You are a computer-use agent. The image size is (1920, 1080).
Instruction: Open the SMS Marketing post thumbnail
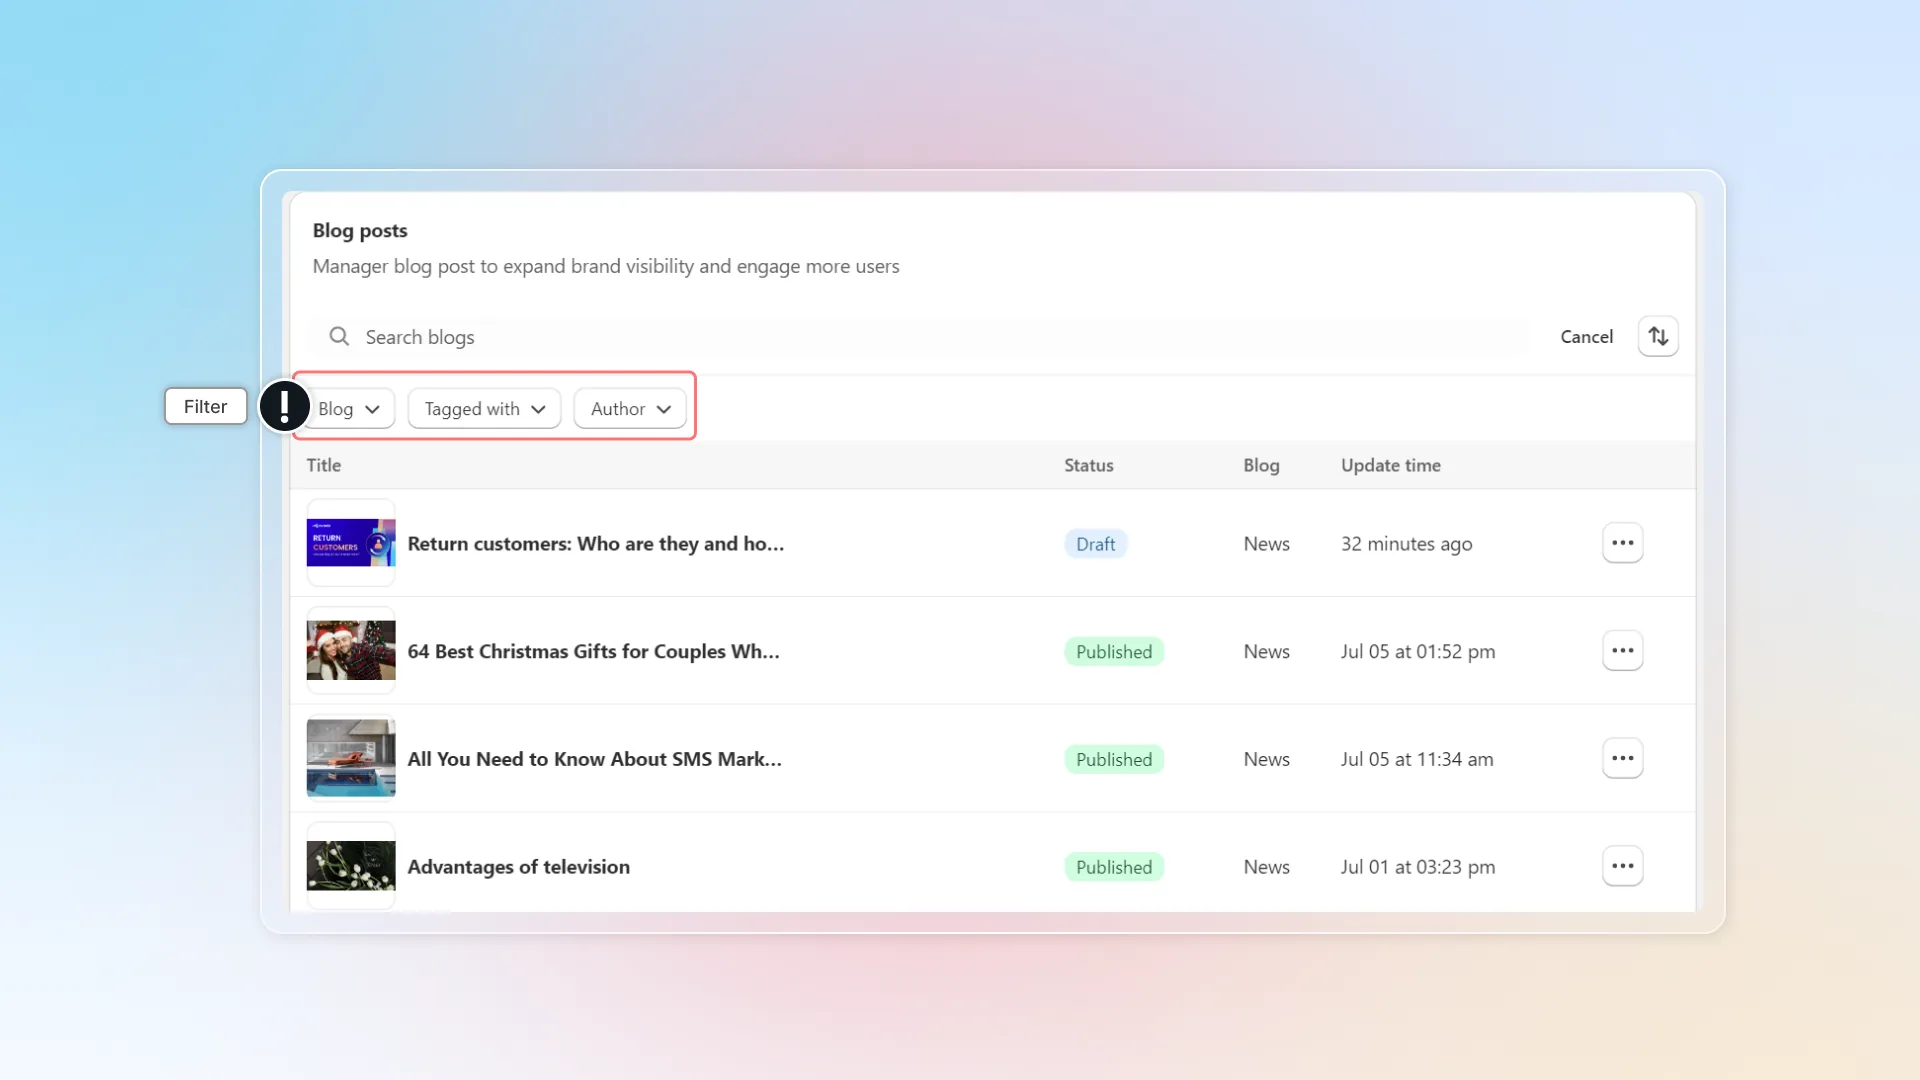click(x=351, y=759)
